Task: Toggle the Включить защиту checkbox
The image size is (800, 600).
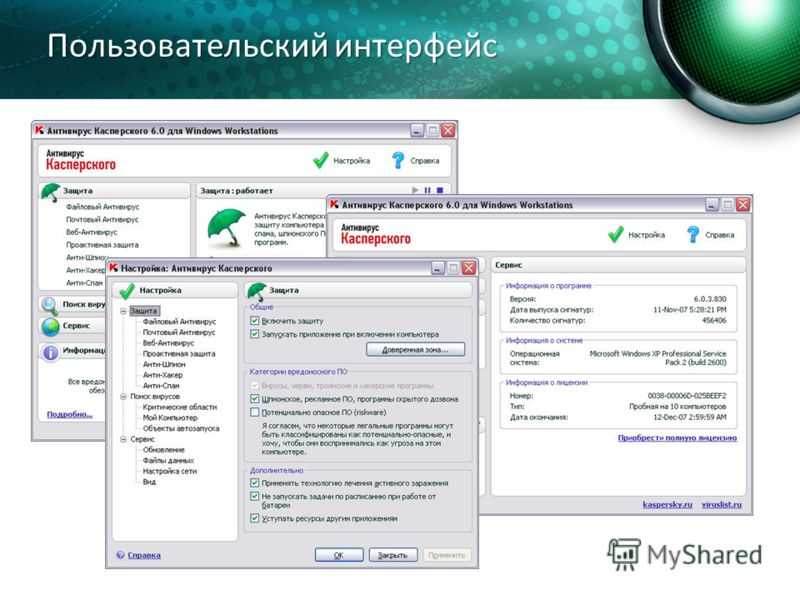Action: (x=255, y=321)
